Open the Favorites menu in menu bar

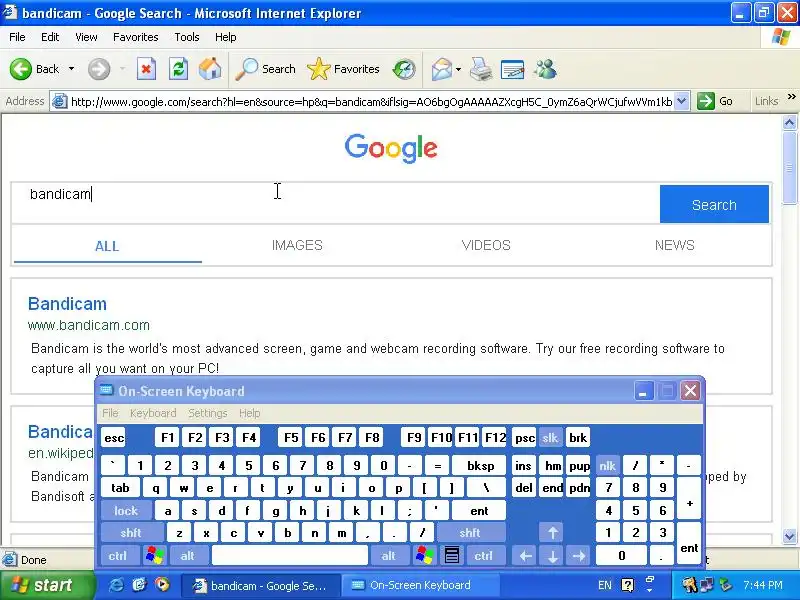coord(136,37)
